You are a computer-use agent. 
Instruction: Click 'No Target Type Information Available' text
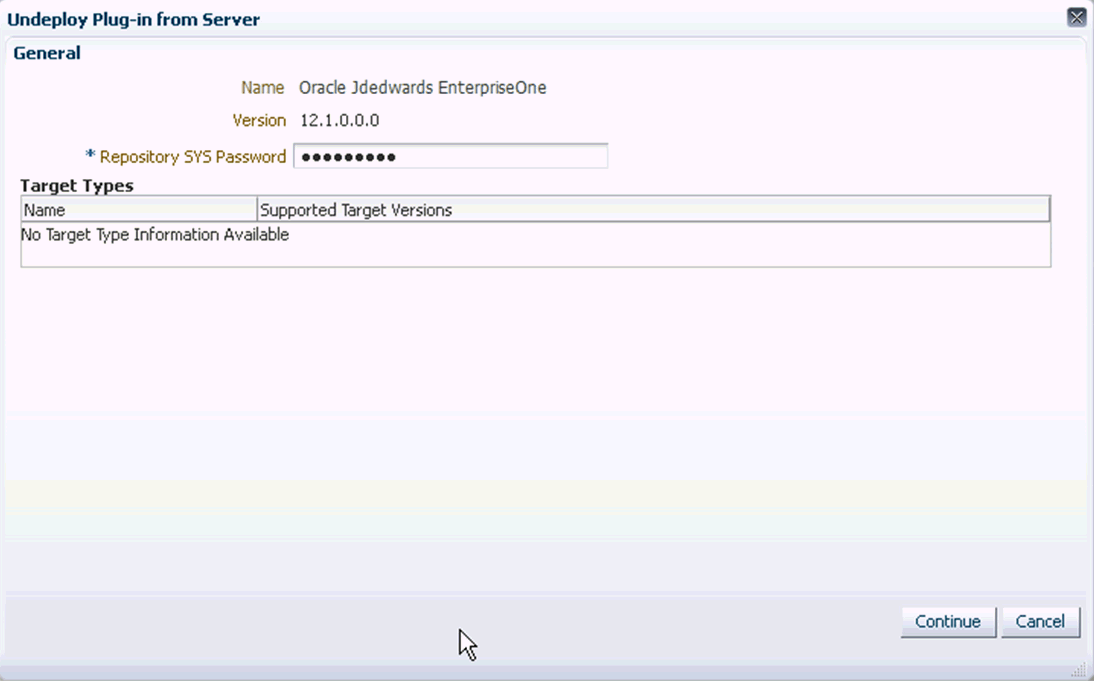point(155,235)
